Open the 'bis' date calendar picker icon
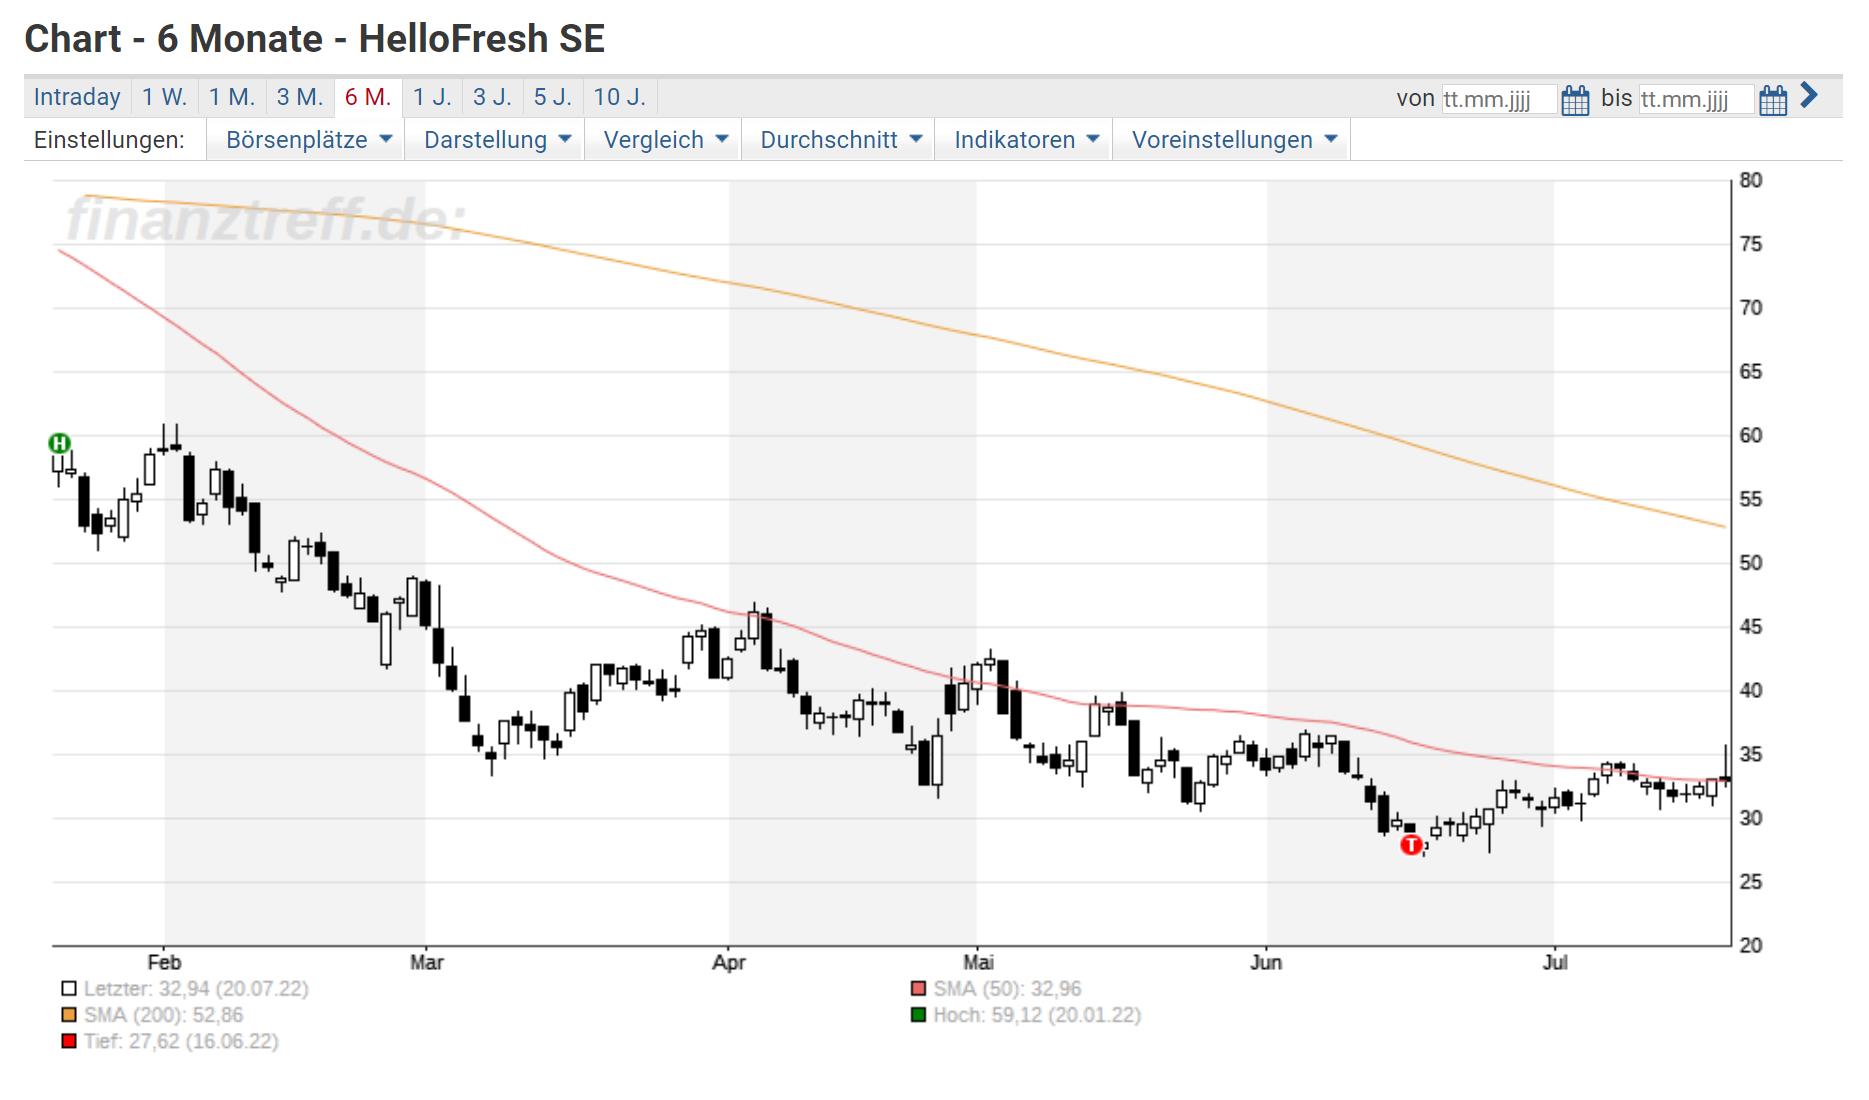The height and width of the screenshot is (1100, 1869). 1773,100
